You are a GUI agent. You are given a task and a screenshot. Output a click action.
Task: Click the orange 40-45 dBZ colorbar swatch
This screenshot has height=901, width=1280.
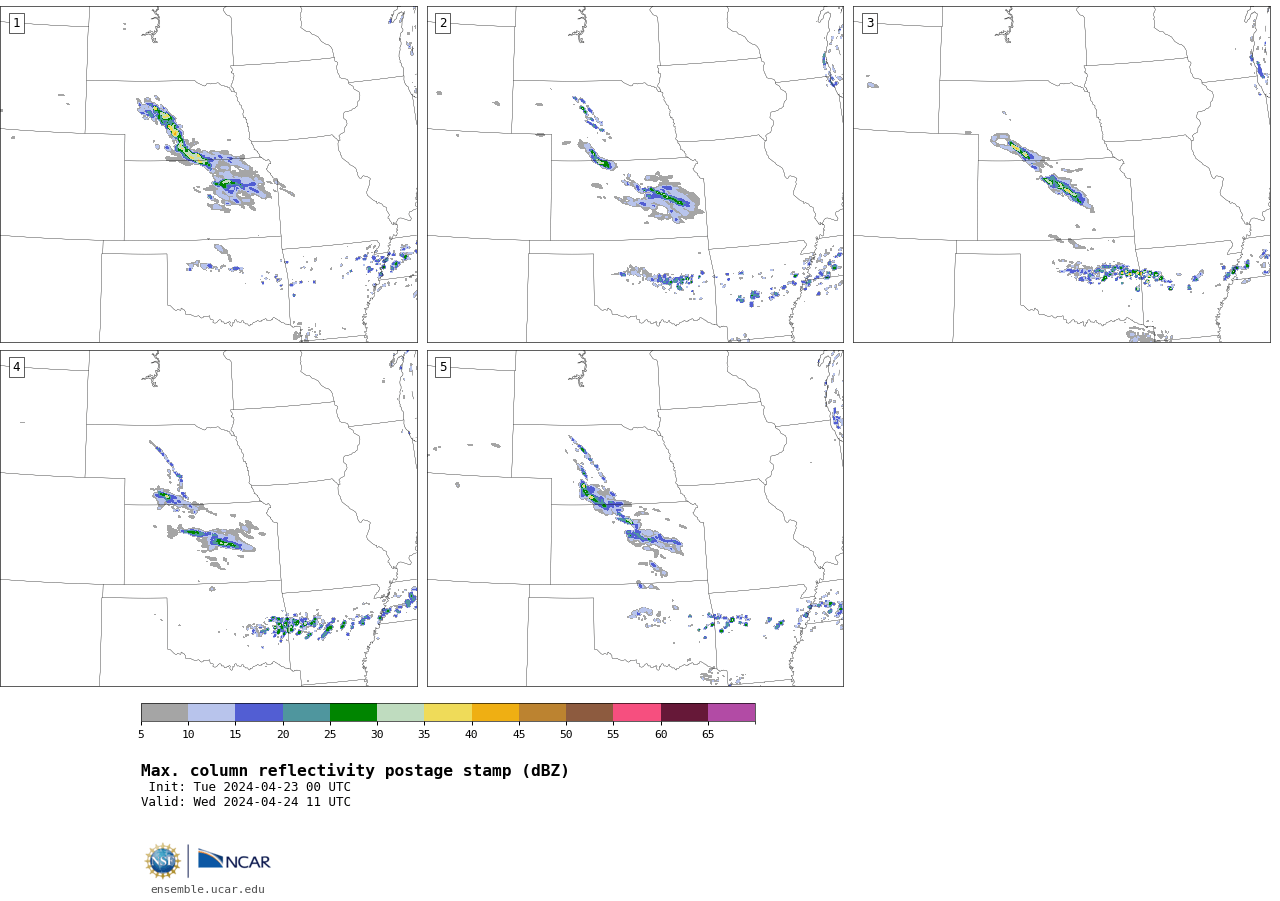[495, 712]
